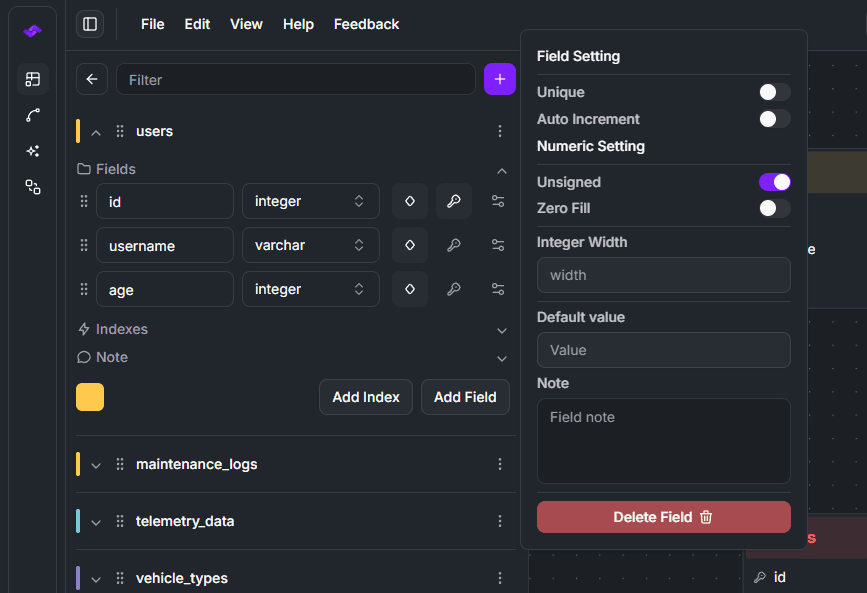Click the nullable diamond icon on the age field
The height and width of the screenshot is (593, 867).
pos(410,289)
